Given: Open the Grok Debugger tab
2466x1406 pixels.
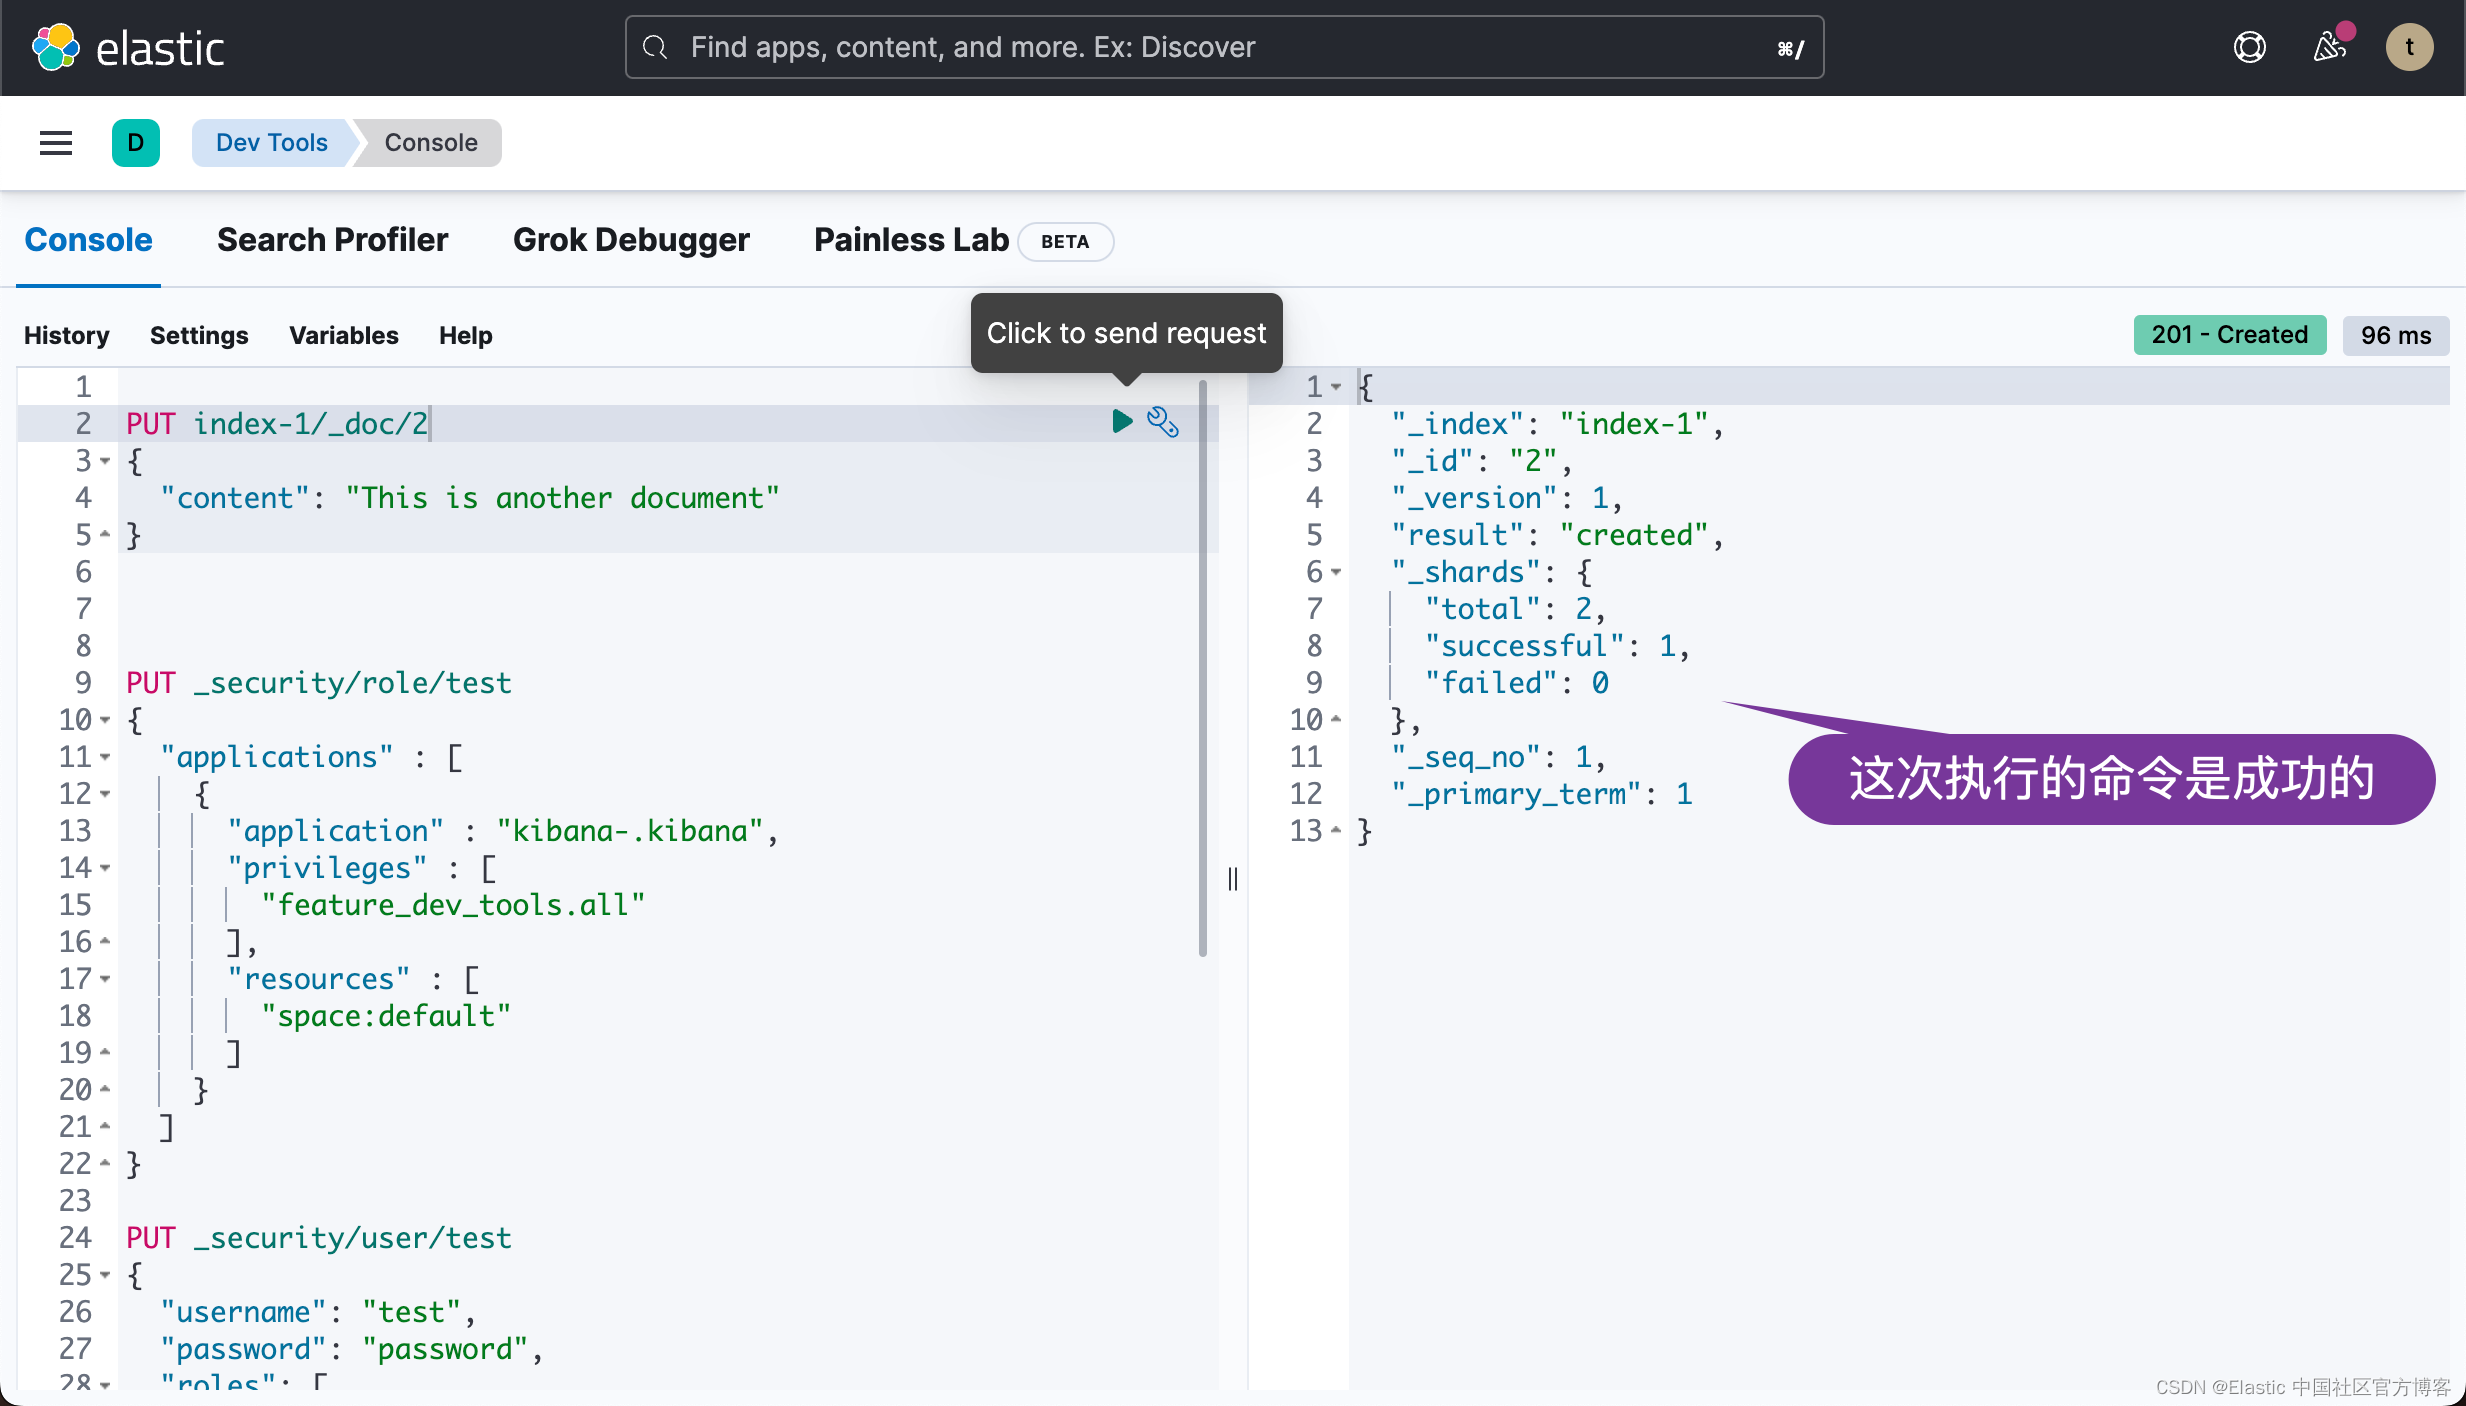Looking at the screenshot, I should (631, 240).
